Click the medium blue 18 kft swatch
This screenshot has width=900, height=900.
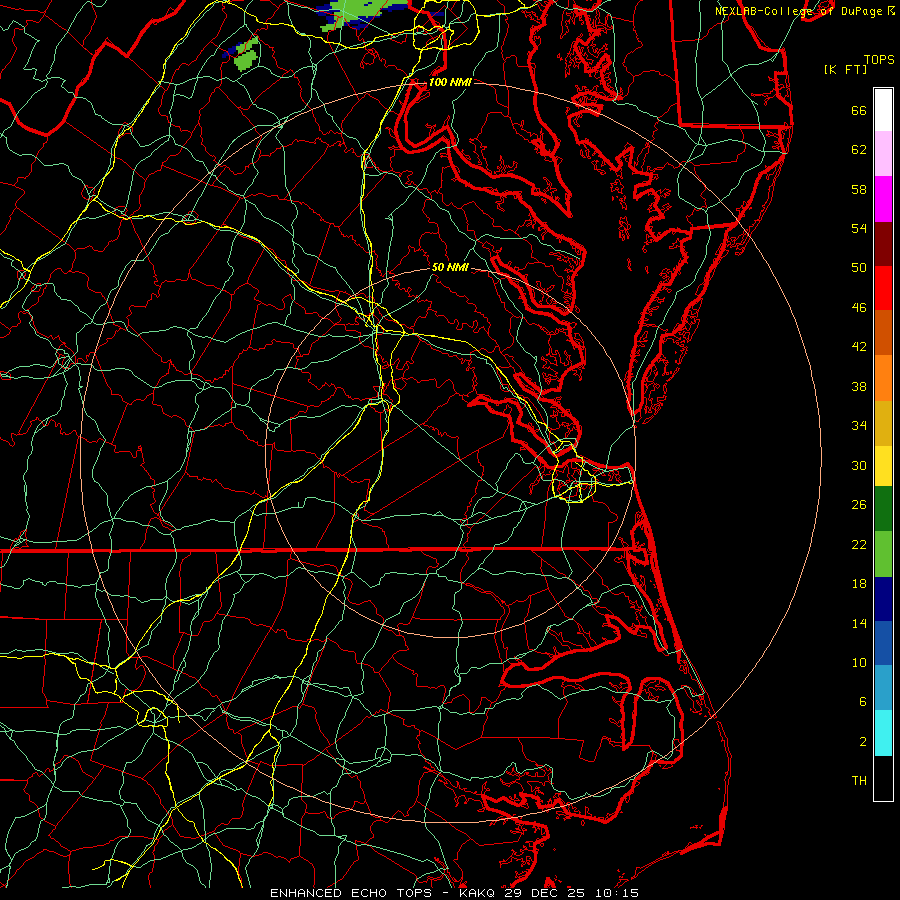pyautogui.click(x=883, y=643)
